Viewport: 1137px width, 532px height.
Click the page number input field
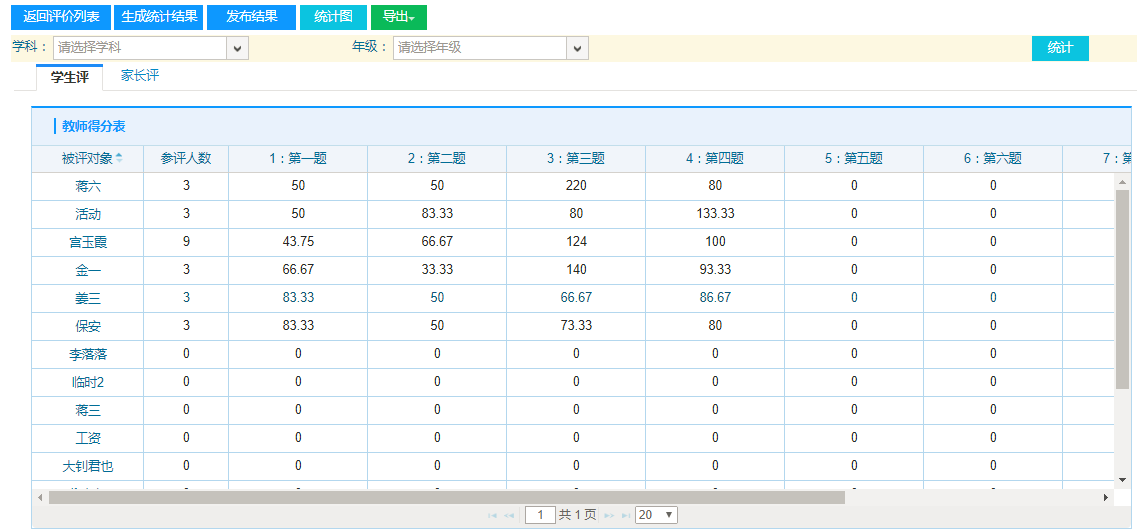pyautogui.click(x=540, y=515)
